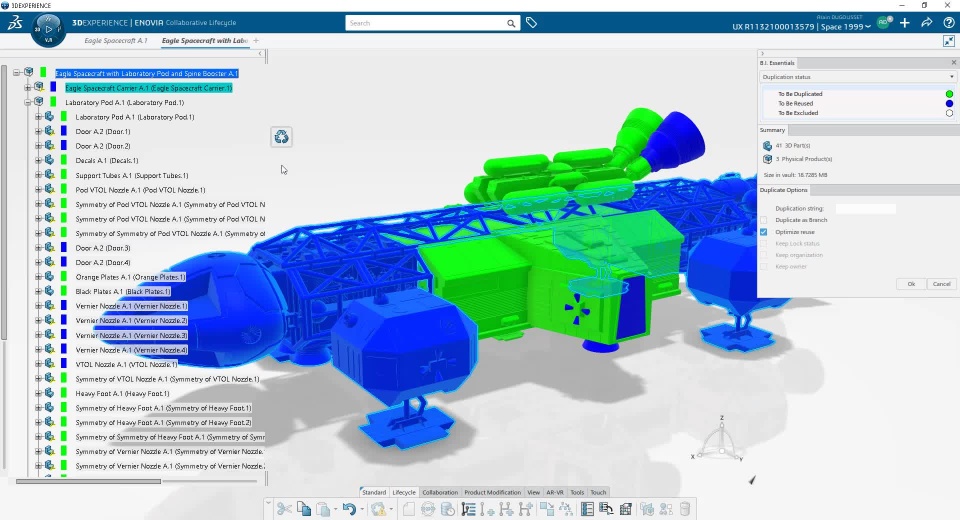Collapse the Laboratory Pod A.1 assembly node
Screen dimensions: 960x520
[x=28, y=102]
